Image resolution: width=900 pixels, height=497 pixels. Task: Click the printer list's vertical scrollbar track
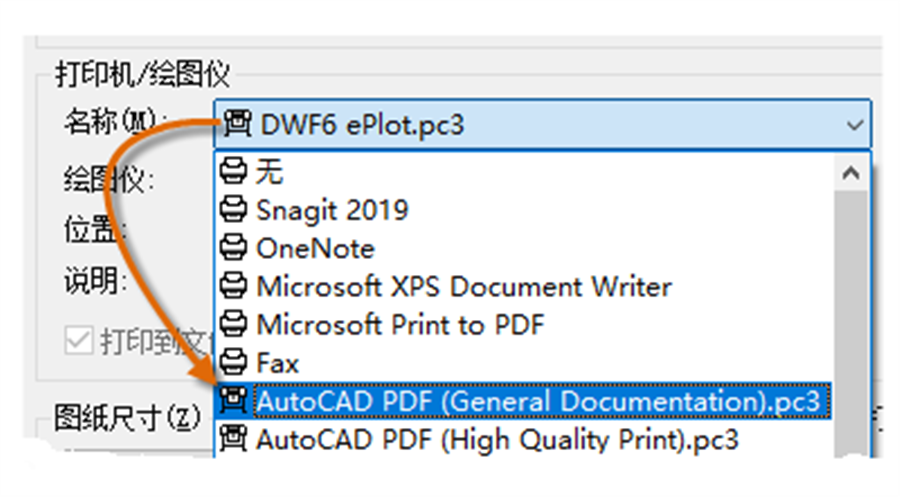851,324
